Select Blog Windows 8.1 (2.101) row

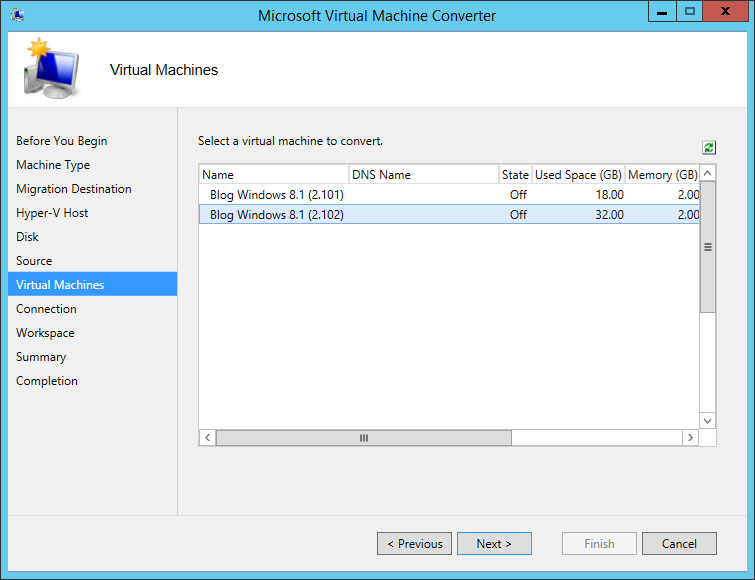(x=449, y=194)
